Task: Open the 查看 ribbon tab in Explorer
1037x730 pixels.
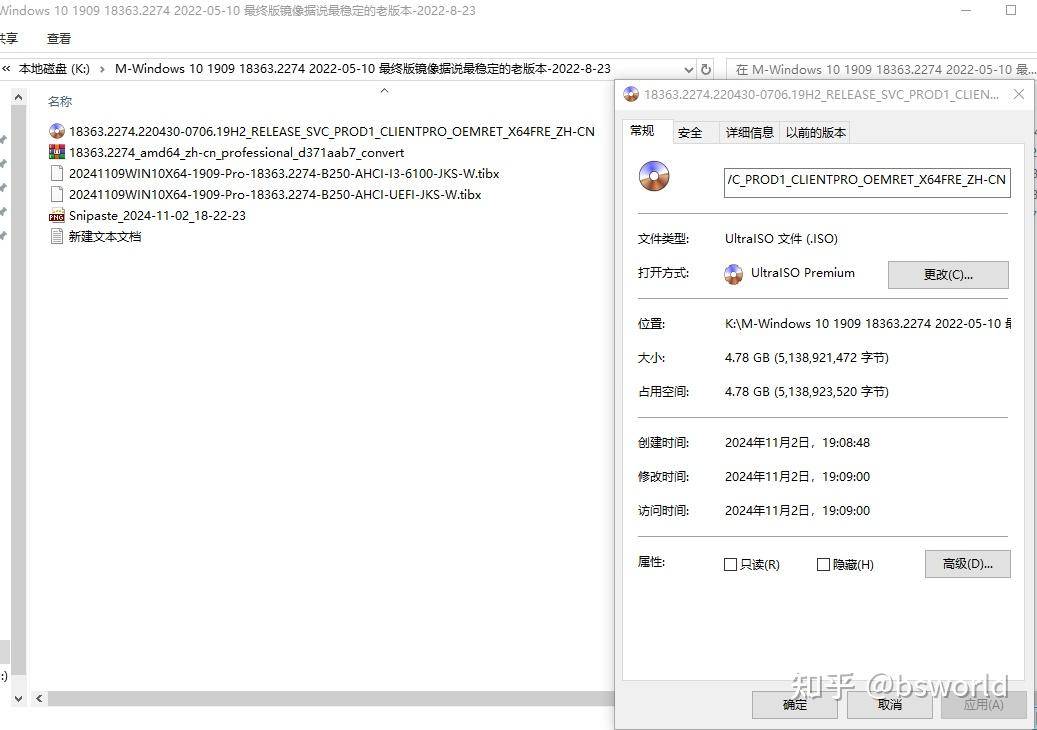Action: [x=59, y=38]
